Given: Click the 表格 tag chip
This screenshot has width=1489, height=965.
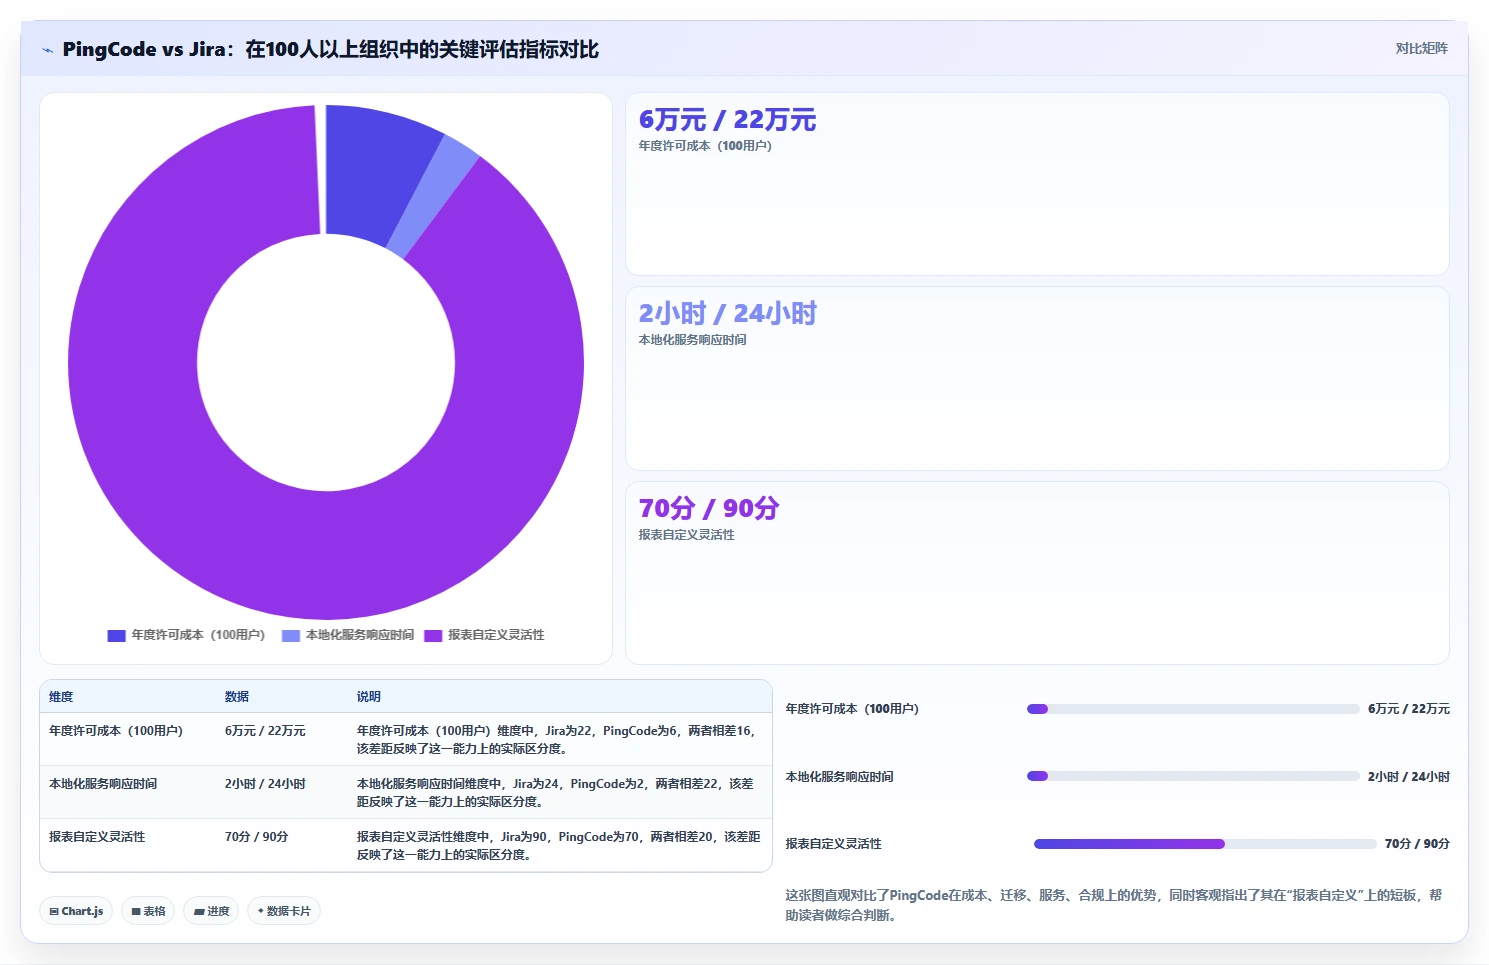Looking at the screenshot, I should tap(148, 911).
